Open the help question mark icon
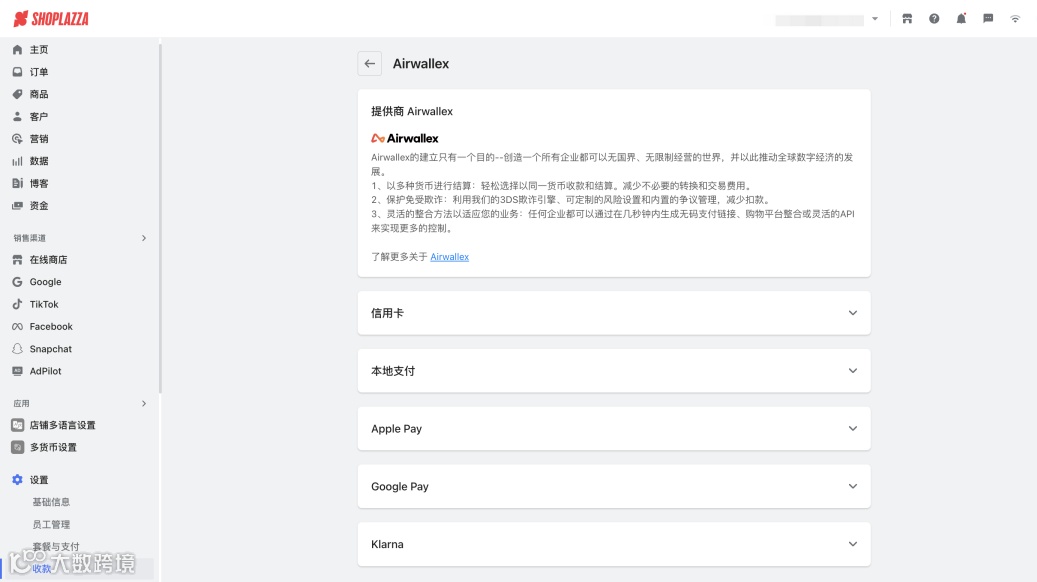Viewport: 1037px width, 582px height. pyautogui.click(x=934, y=19)
